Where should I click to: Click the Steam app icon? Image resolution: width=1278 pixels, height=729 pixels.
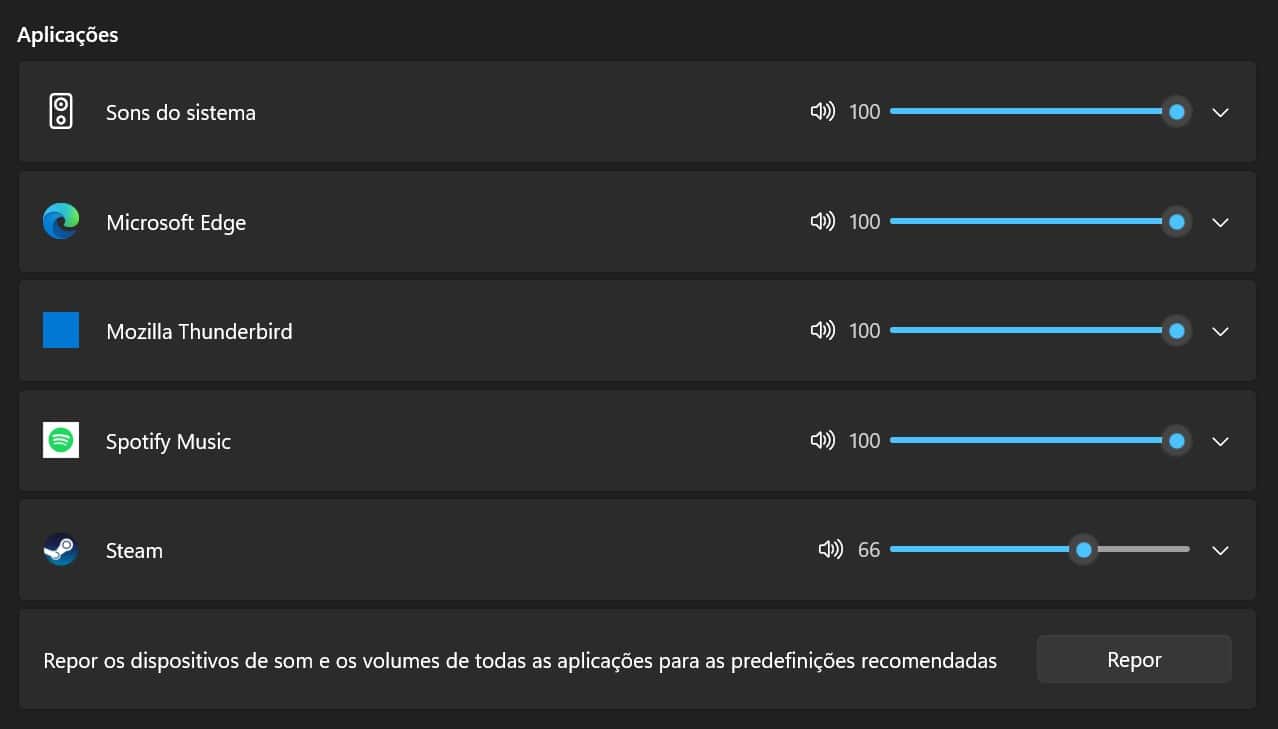[x=61, y=550]
